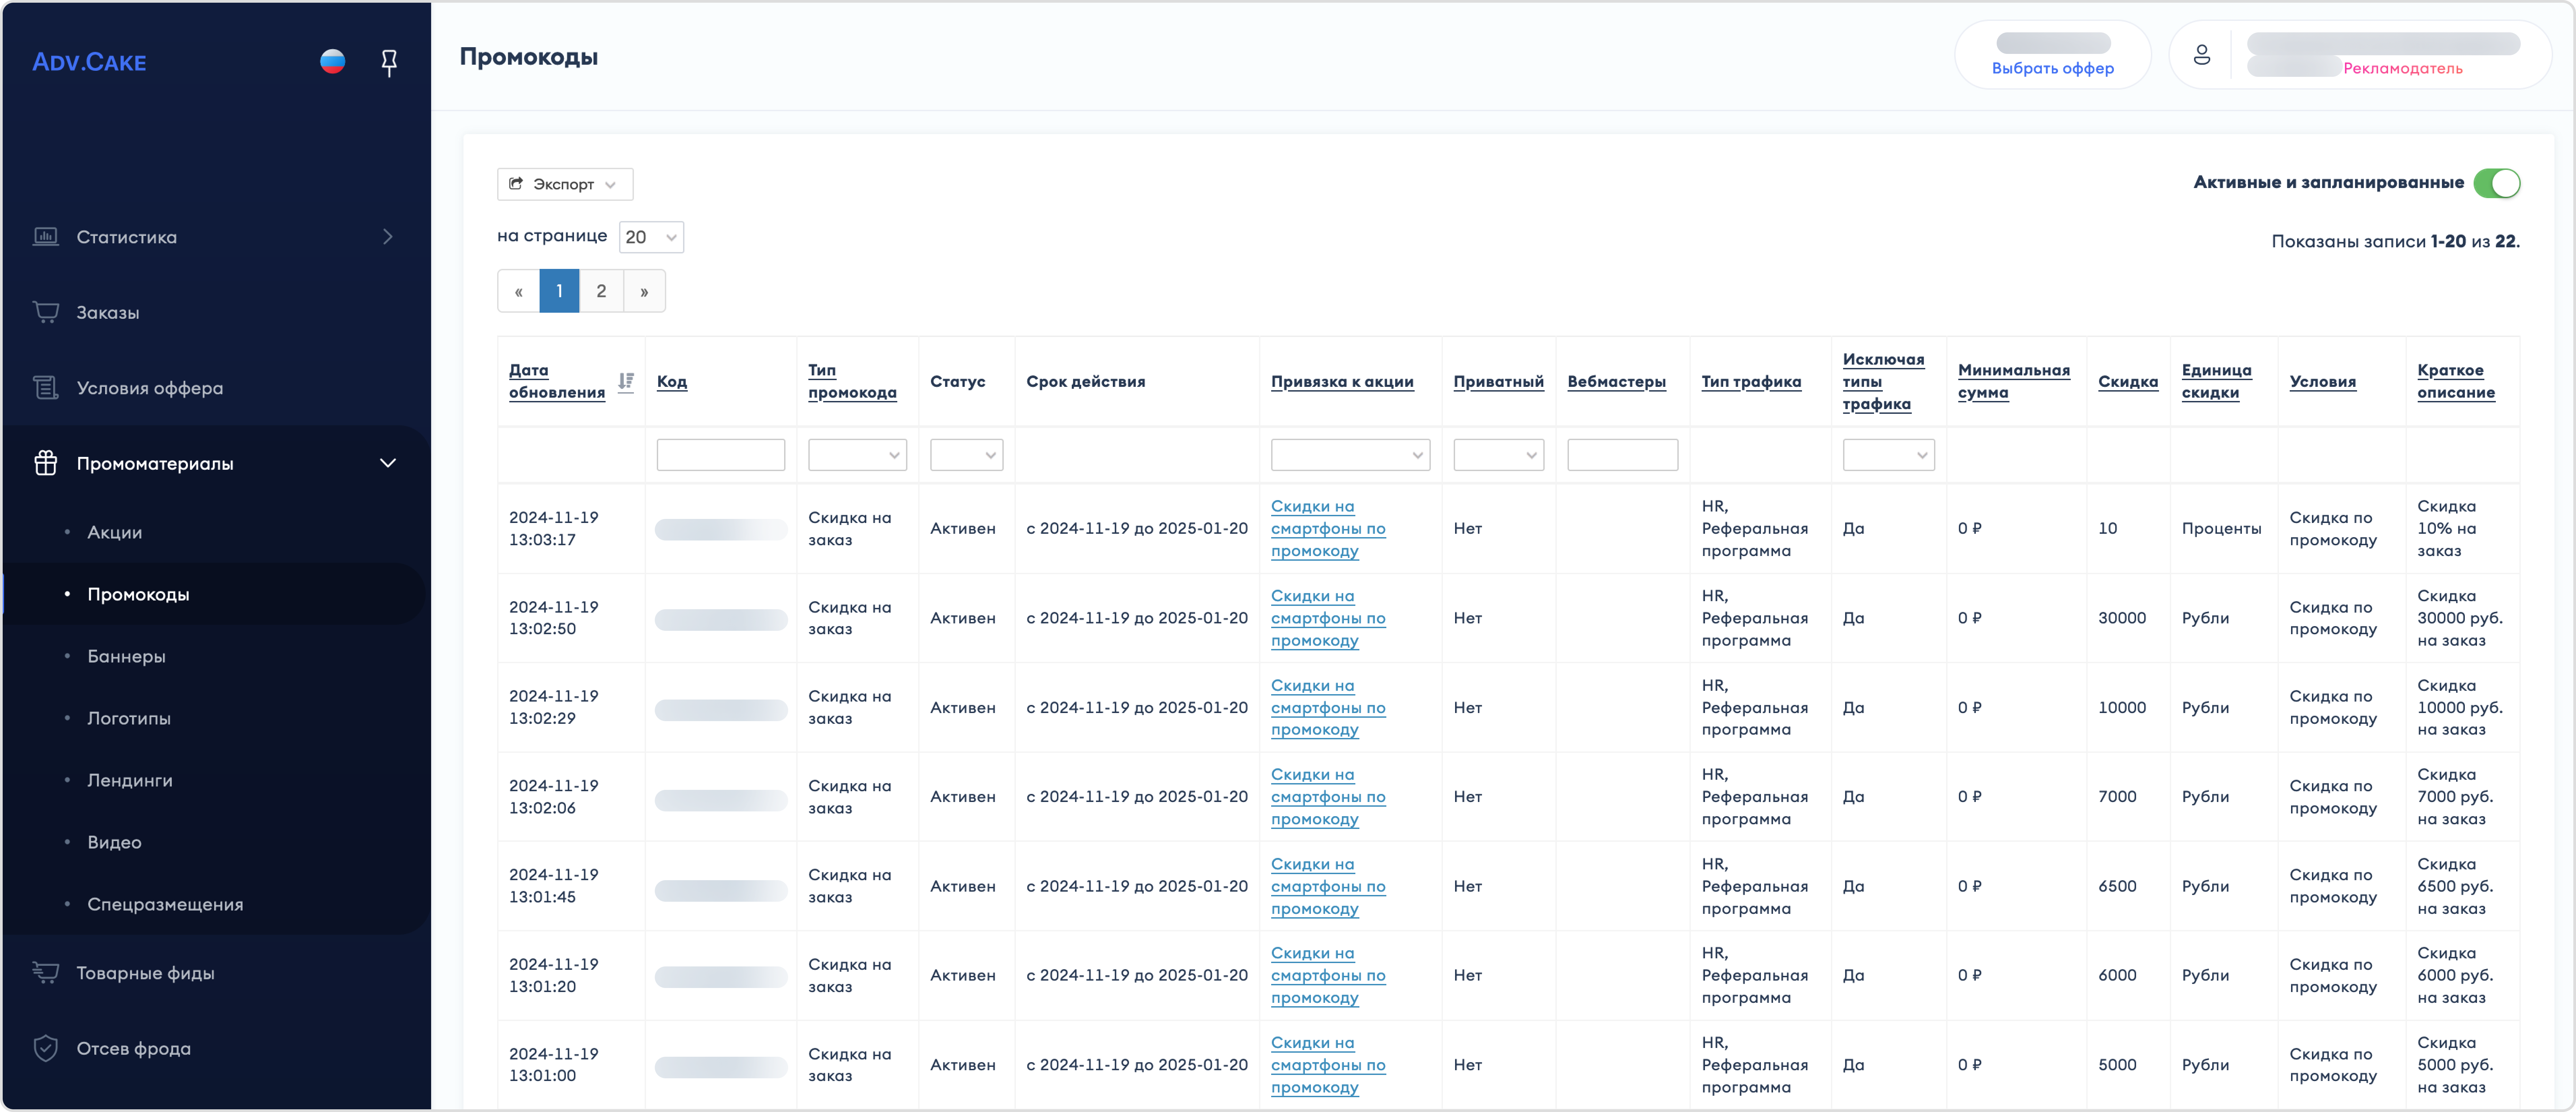Screen dimensions: 2576x1112
Task: Click the Adv.Cake logo
Action: coord(89,62)
